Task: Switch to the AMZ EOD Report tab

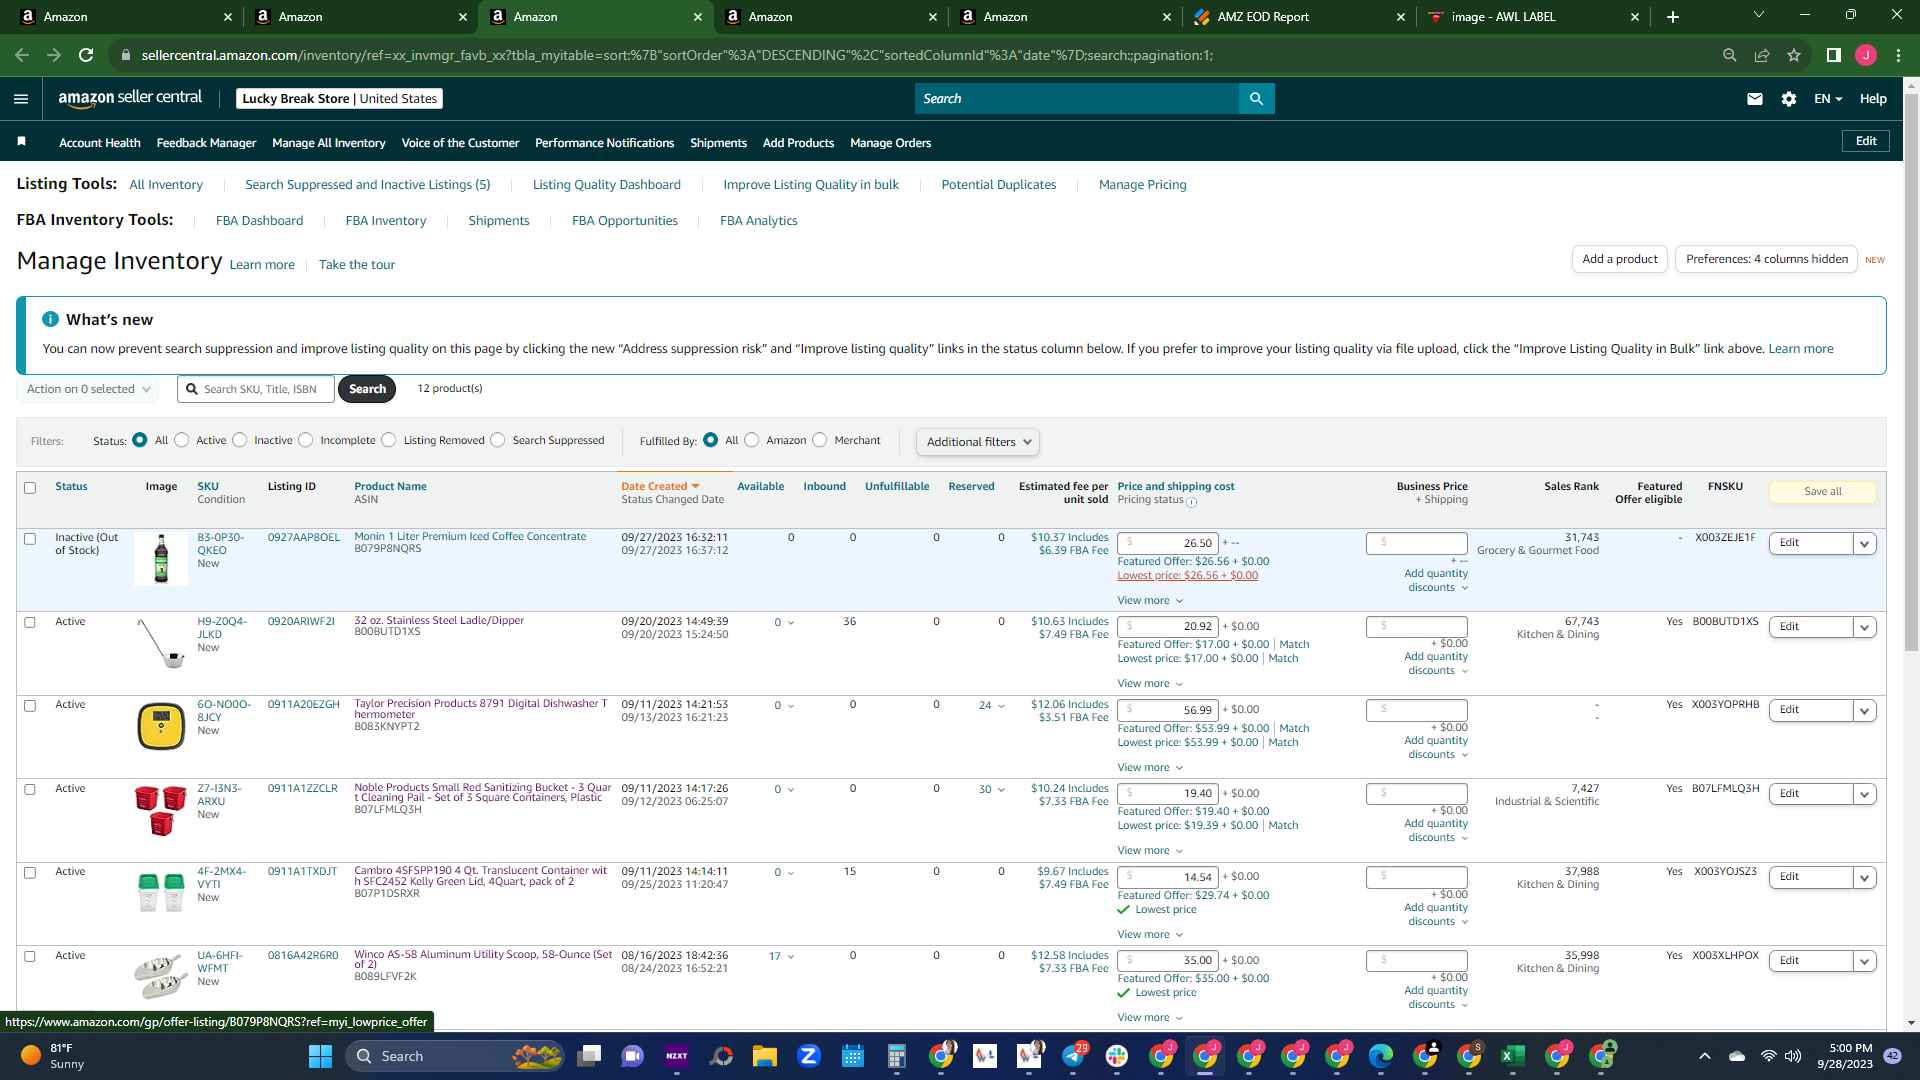Action: [x=1298, y=17]
